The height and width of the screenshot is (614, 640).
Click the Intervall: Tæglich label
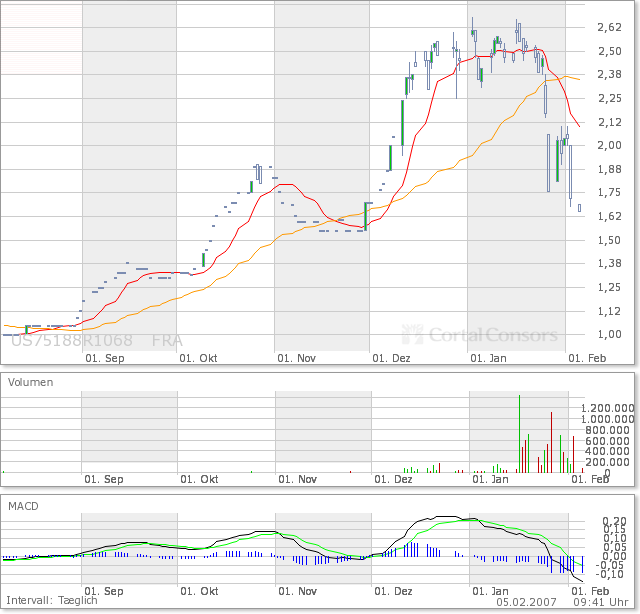coord(52,601)
